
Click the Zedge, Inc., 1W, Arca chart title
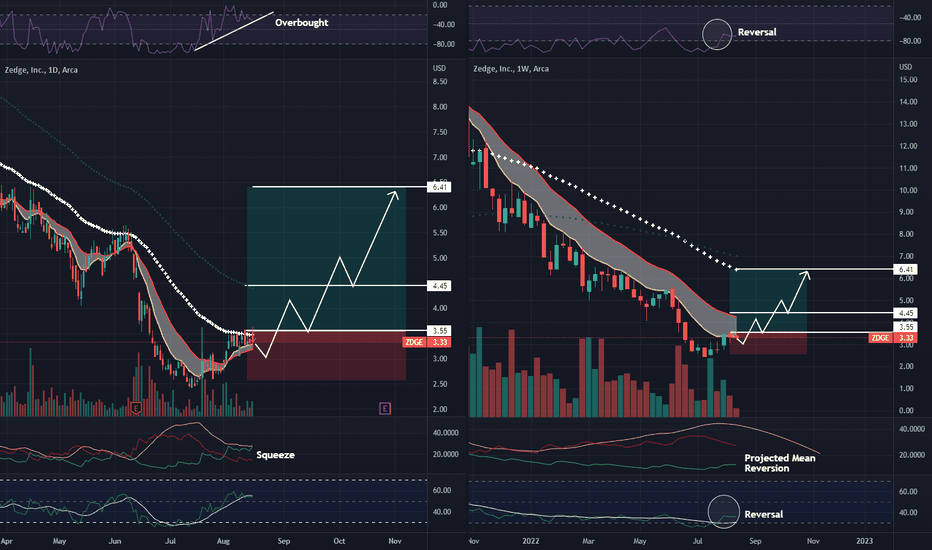(x=511, y=68)
